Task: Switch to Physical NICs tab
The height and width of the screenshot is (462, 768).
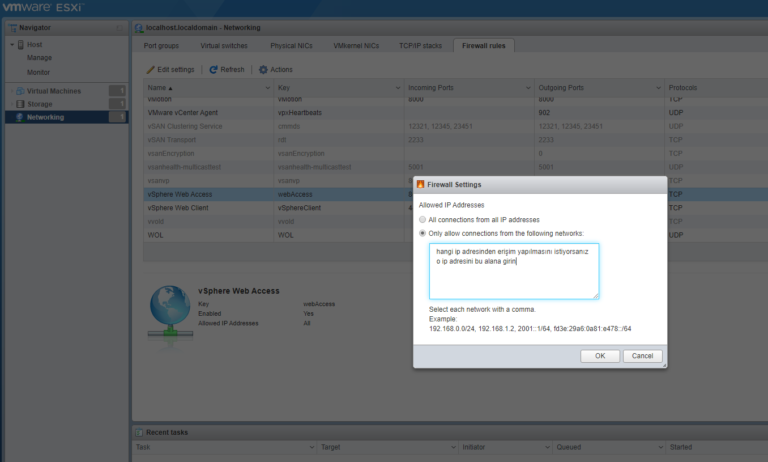Action: pyautogui.click(x=291, y=46)
